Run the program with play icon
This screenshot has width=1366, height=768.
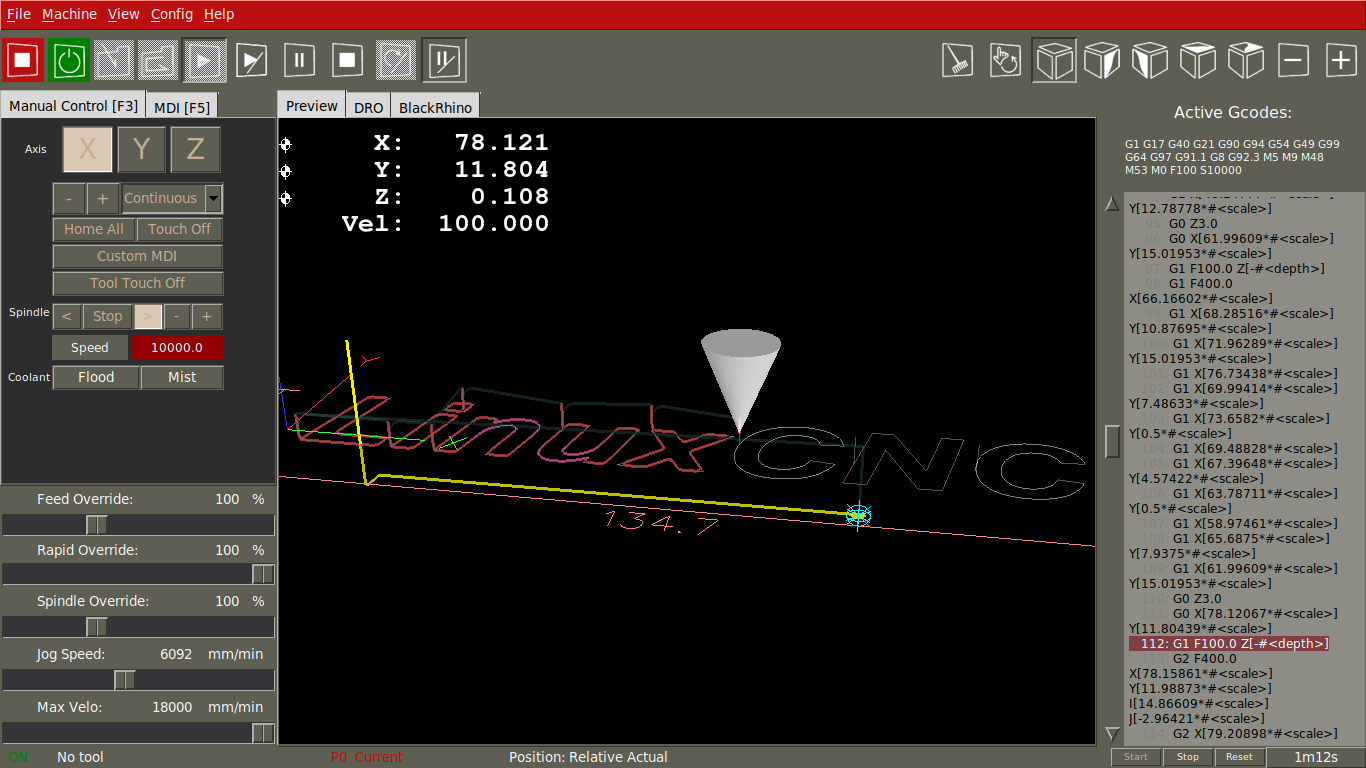tap(204, 61)
